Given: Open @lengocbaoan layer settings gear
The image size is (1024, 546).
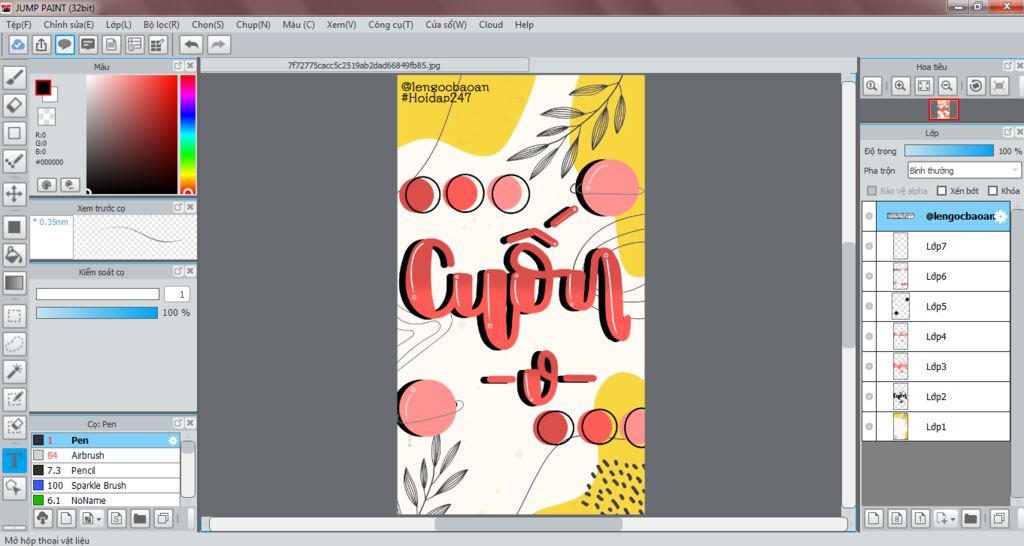Looking at the screenshot, I should click(1000, 216).
